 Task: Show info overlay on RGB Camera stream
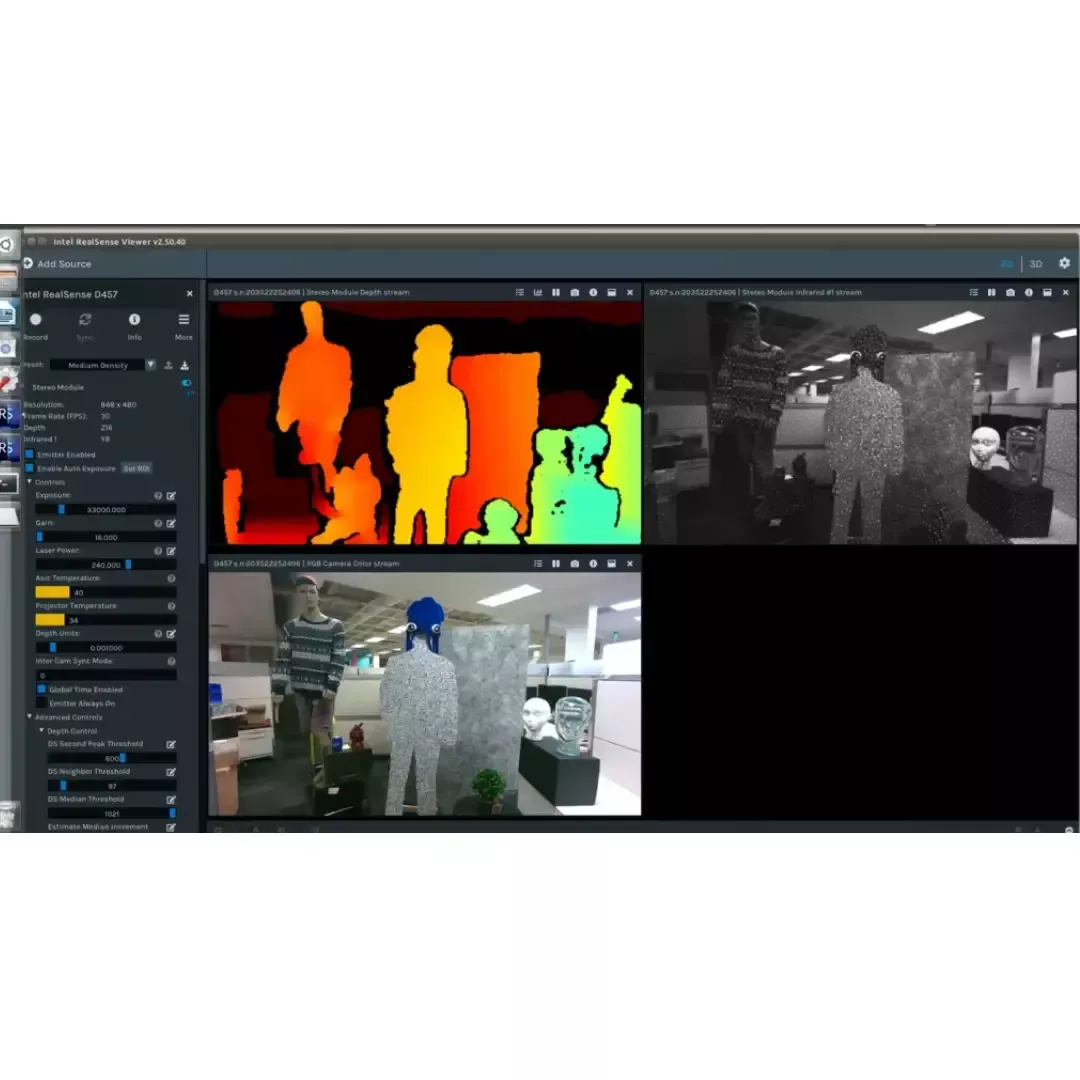(x=593, y=563)
